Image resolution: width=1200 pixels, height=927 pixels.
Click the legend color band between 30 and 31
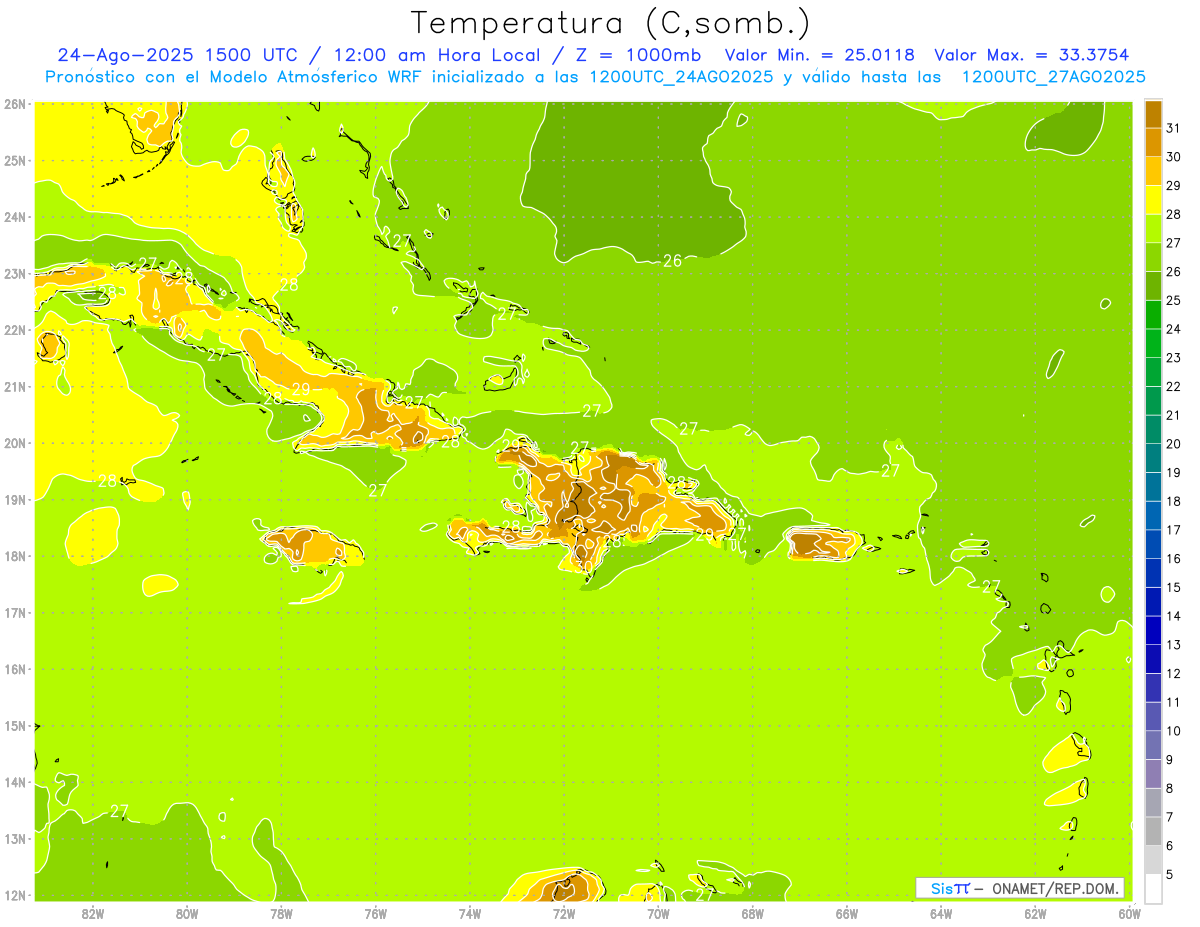(1153, 142)
